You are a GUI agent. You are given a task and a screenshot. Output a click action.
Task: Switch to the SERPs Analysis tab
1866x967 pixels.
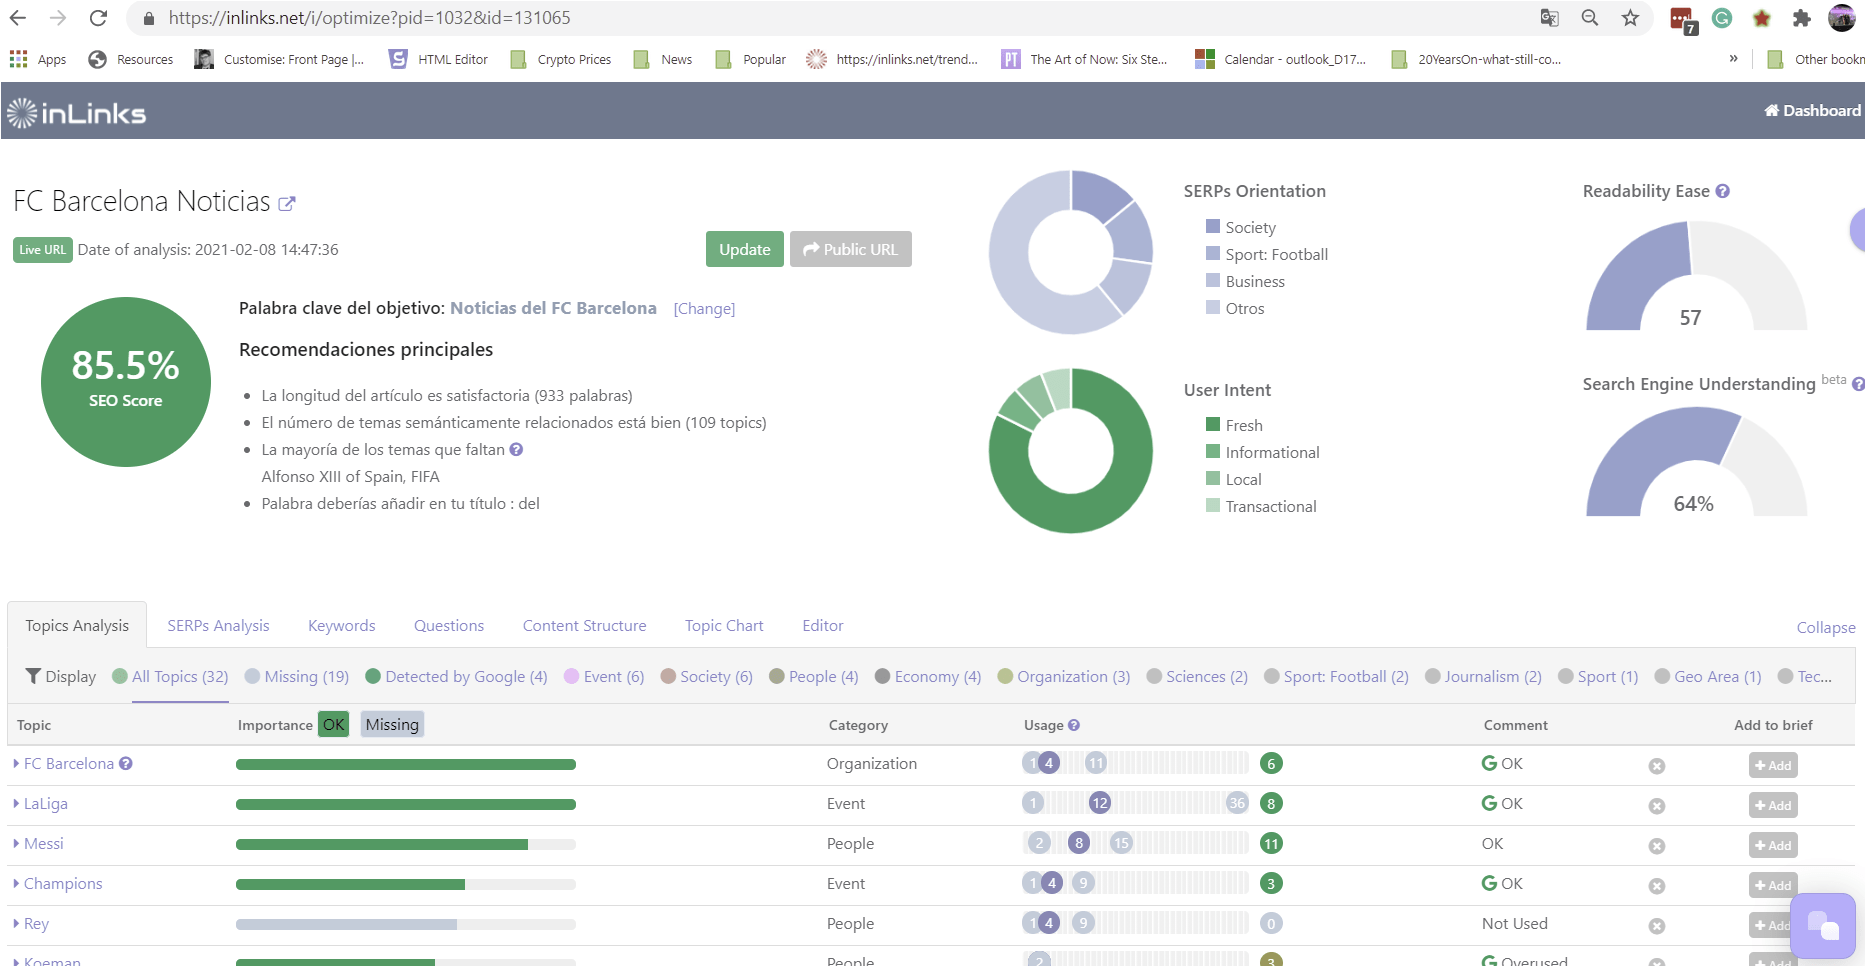[218, 625]
